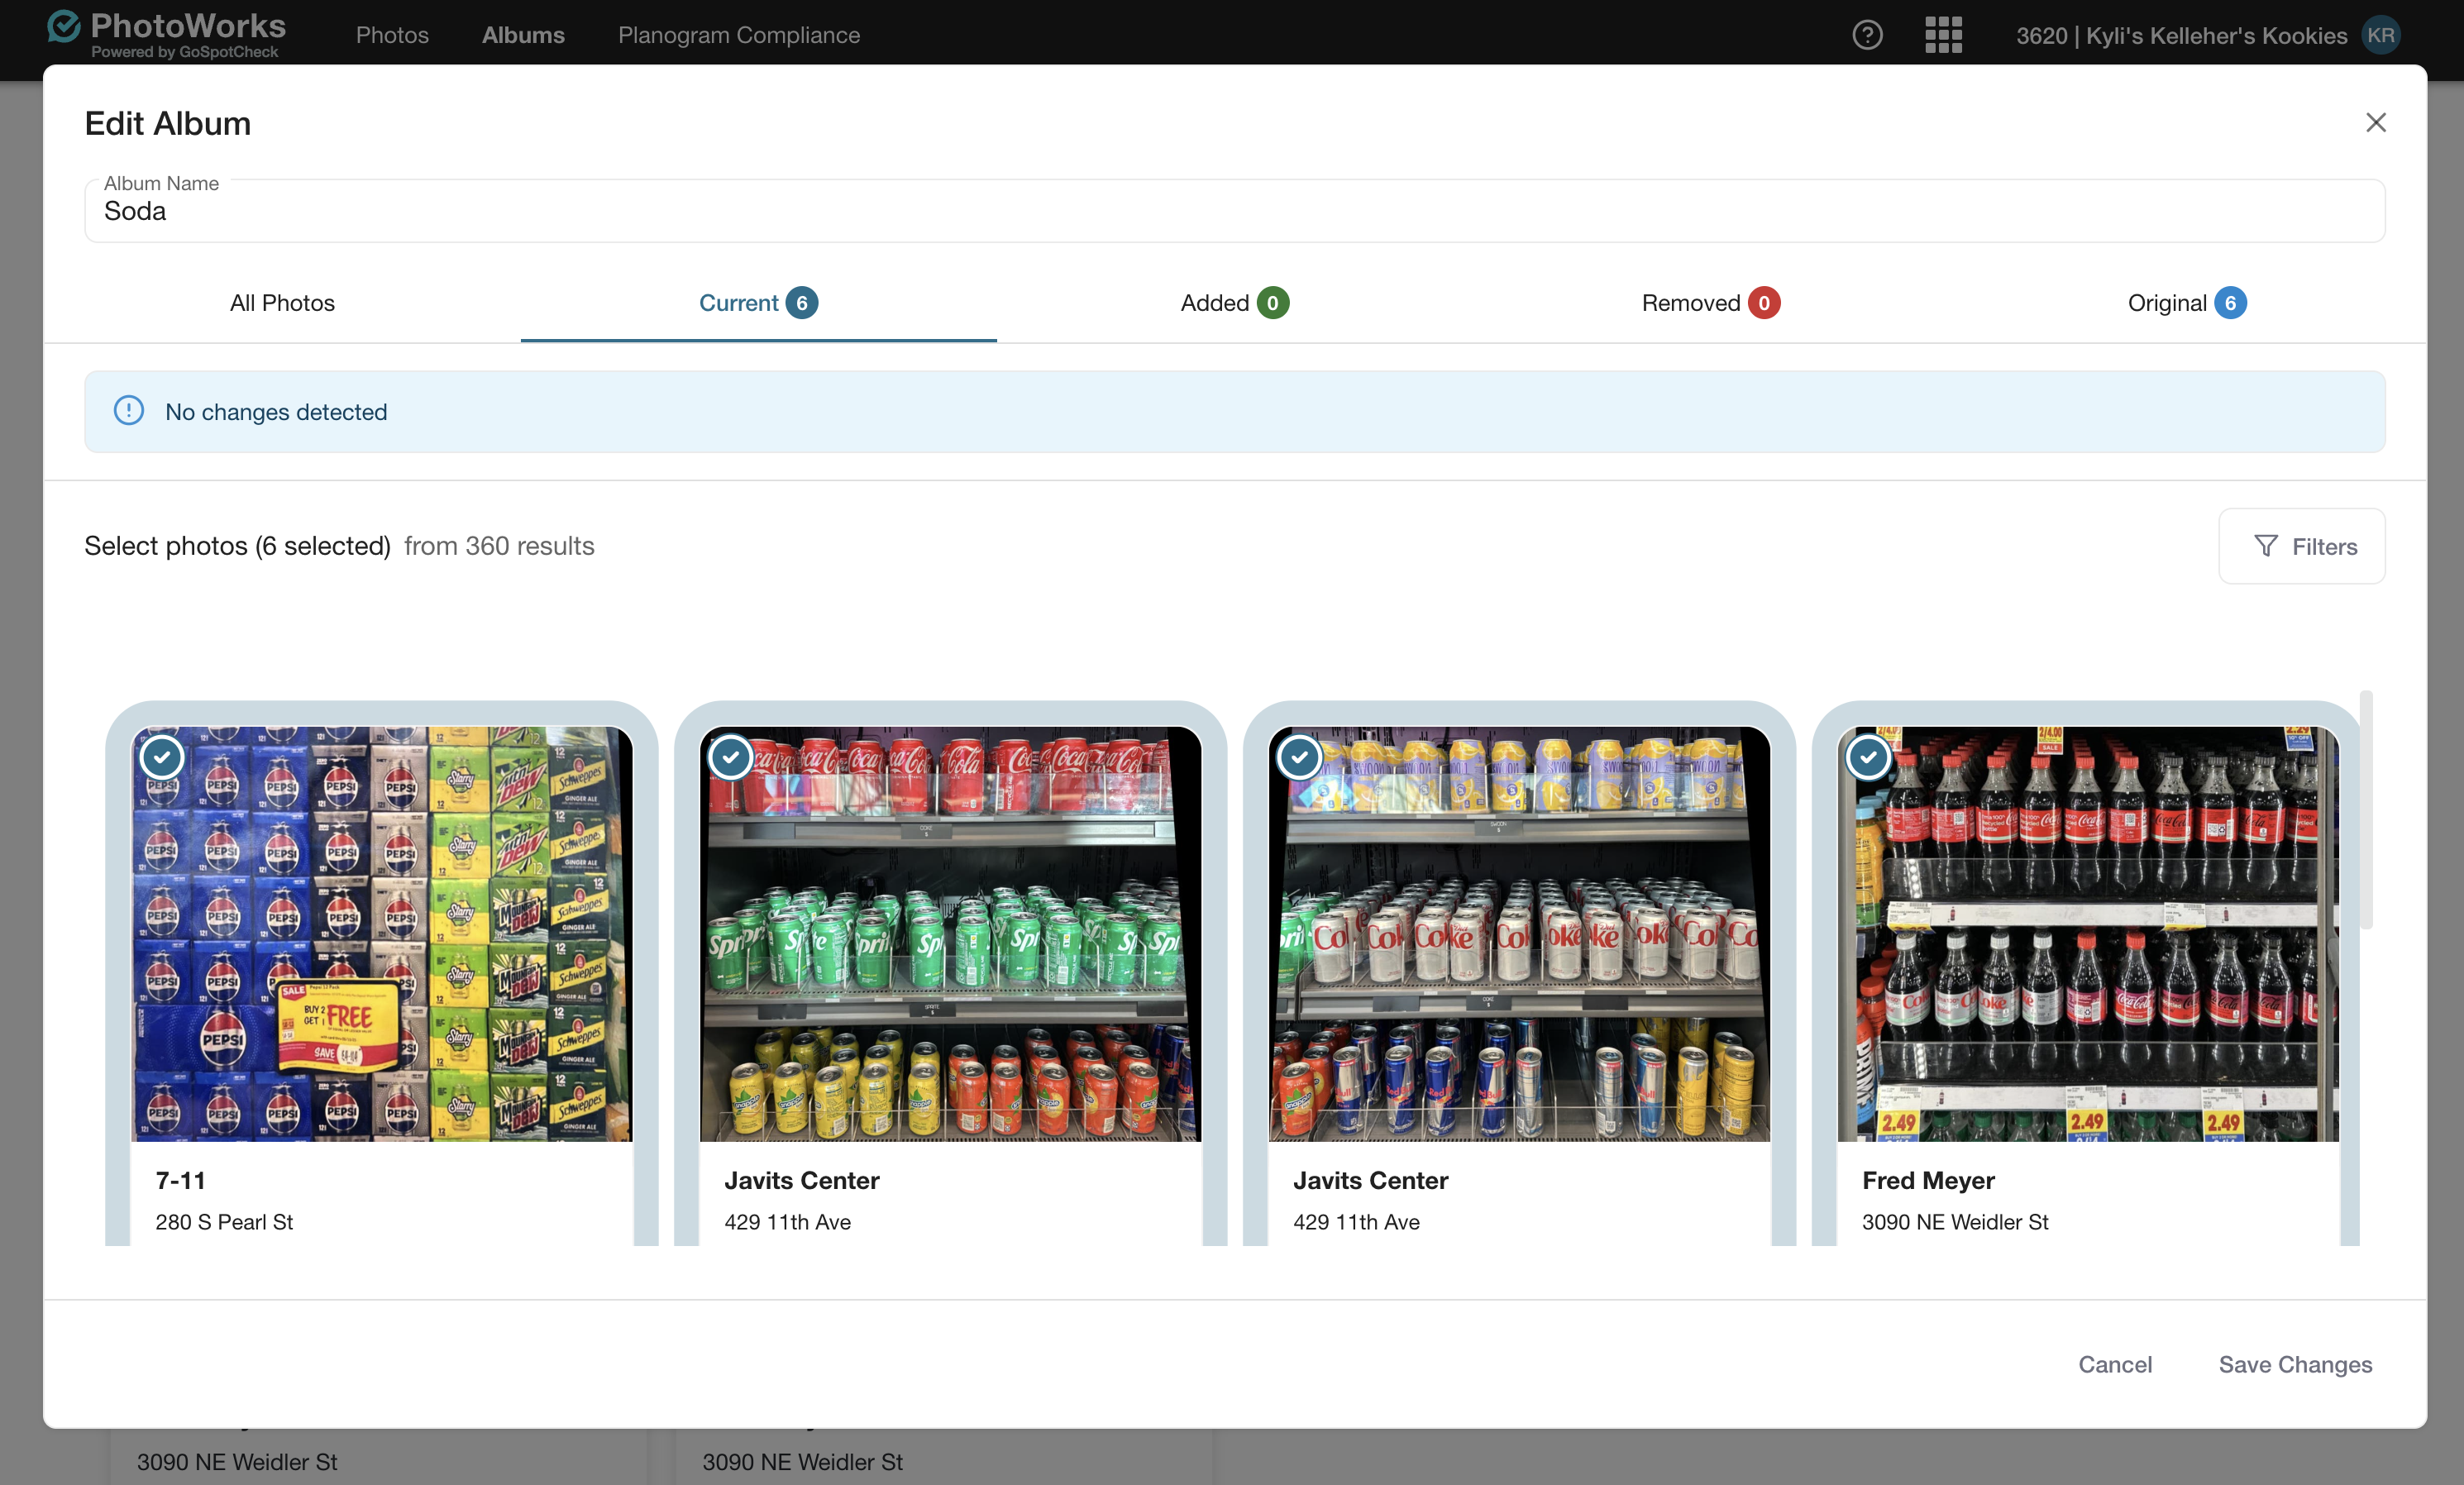This screenshot has width=2464, height=1485.
Task: Click the 280 S Pearl St address
Action: (x=224, y=1222)
